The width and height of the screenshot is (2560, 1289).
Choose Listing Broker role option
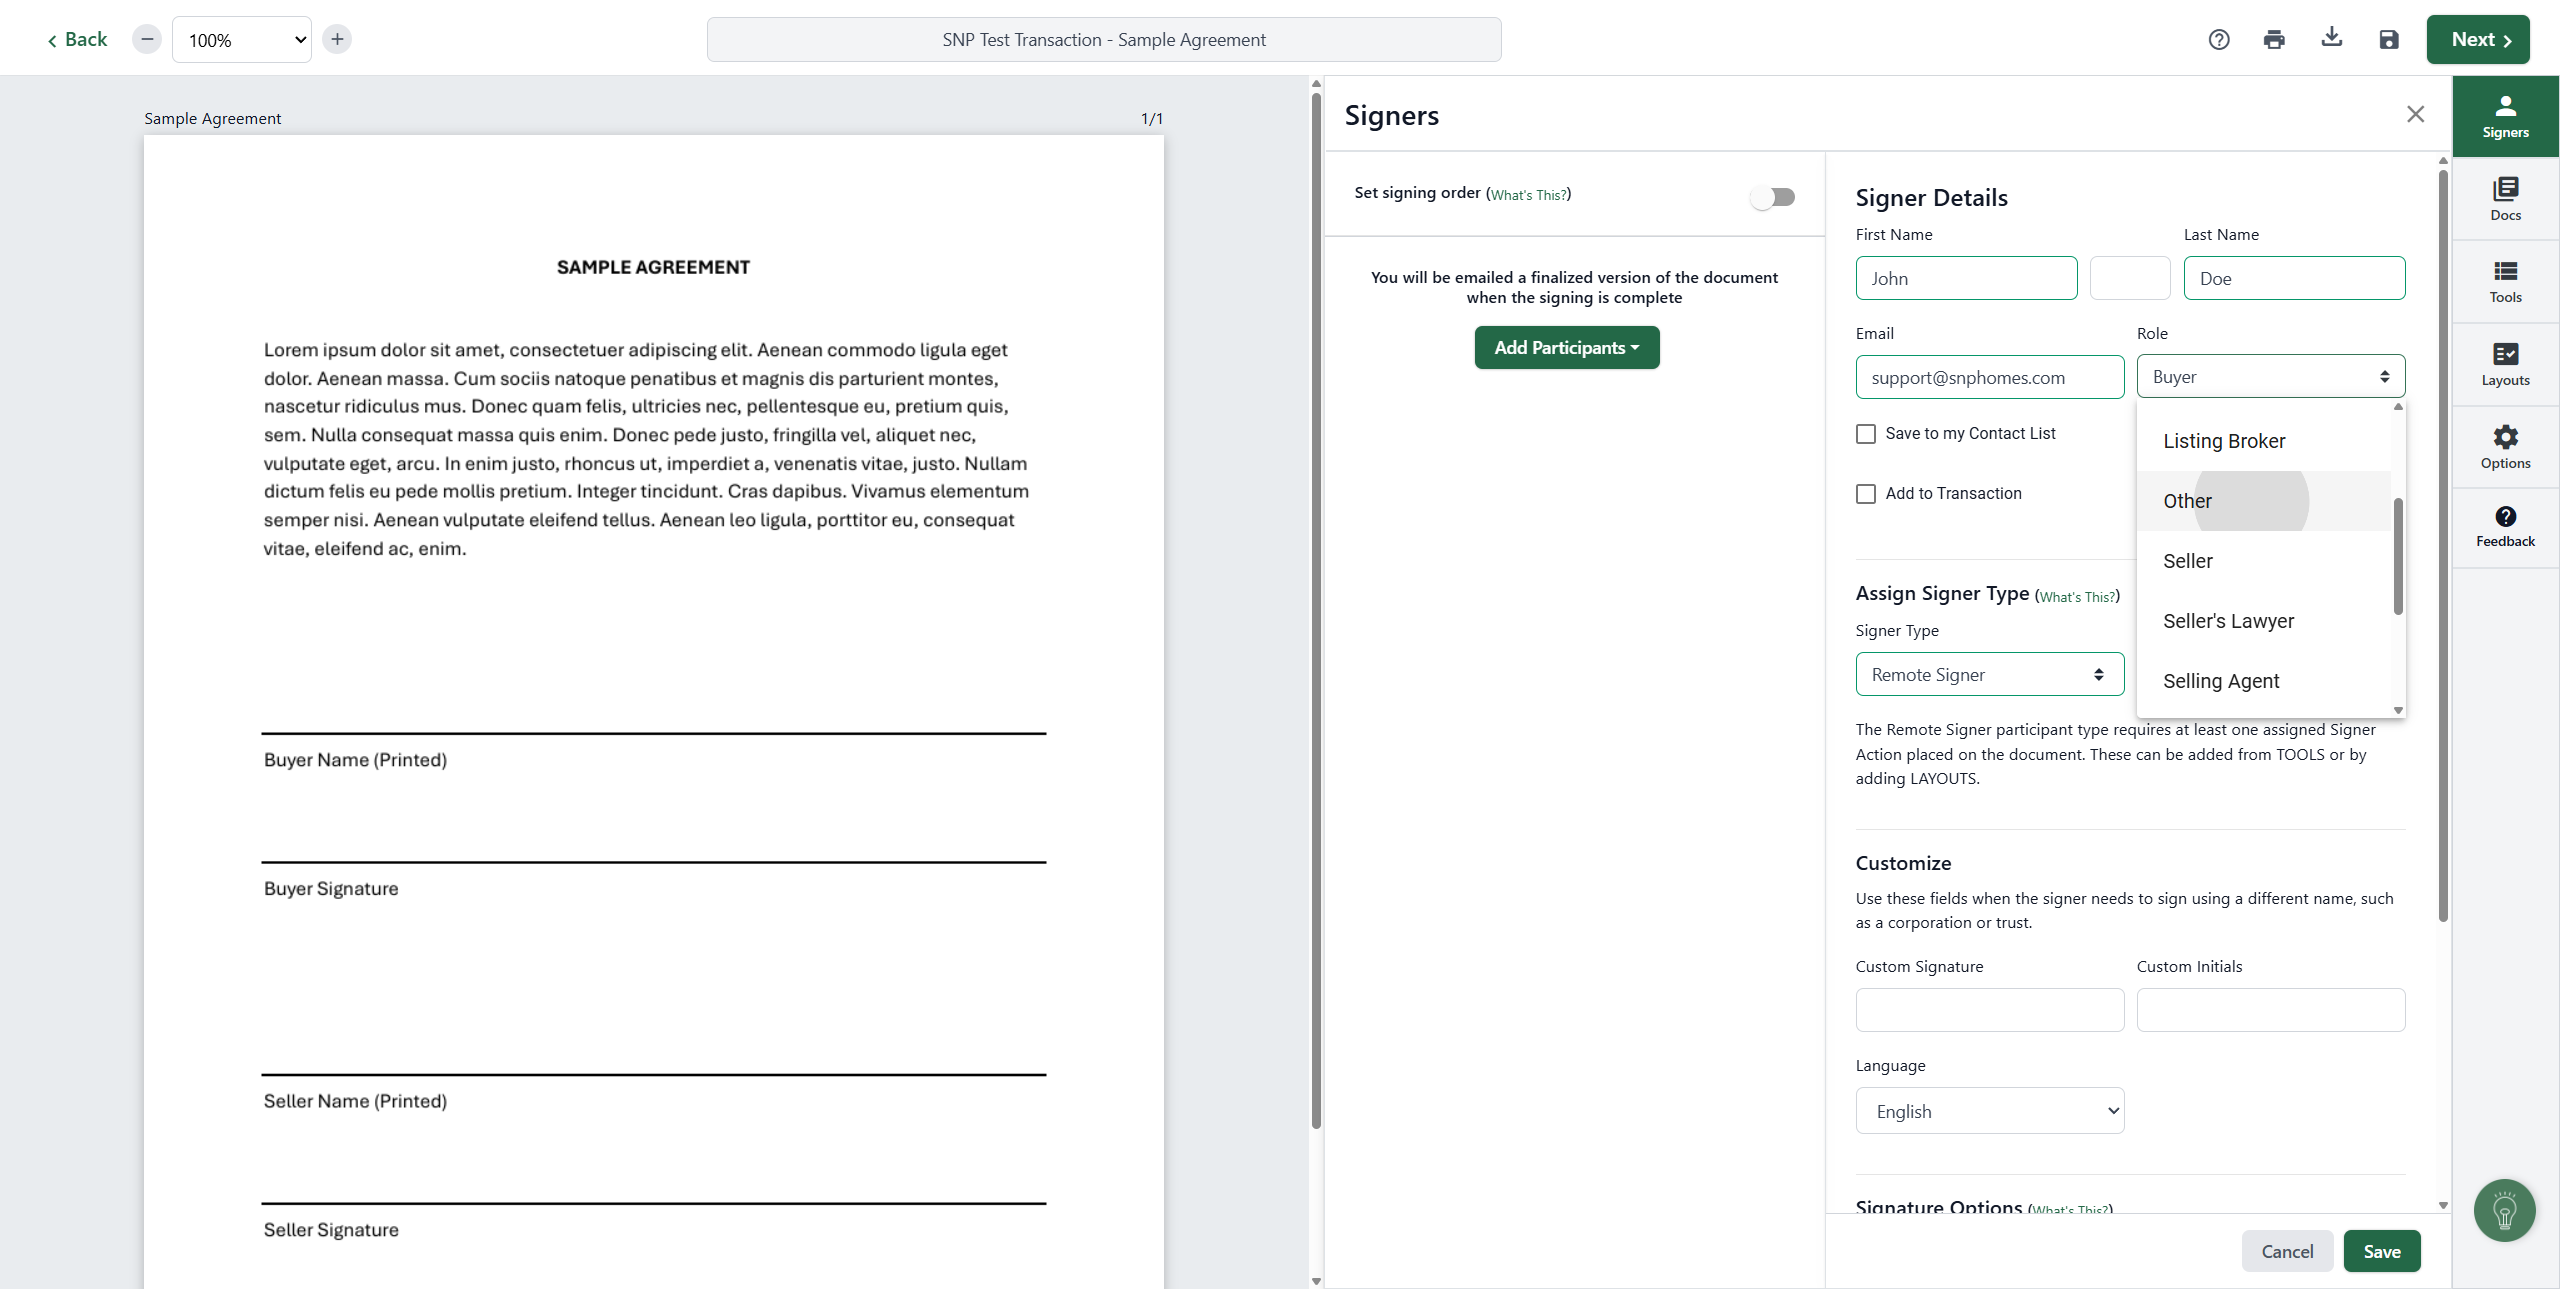point(2223,441)
